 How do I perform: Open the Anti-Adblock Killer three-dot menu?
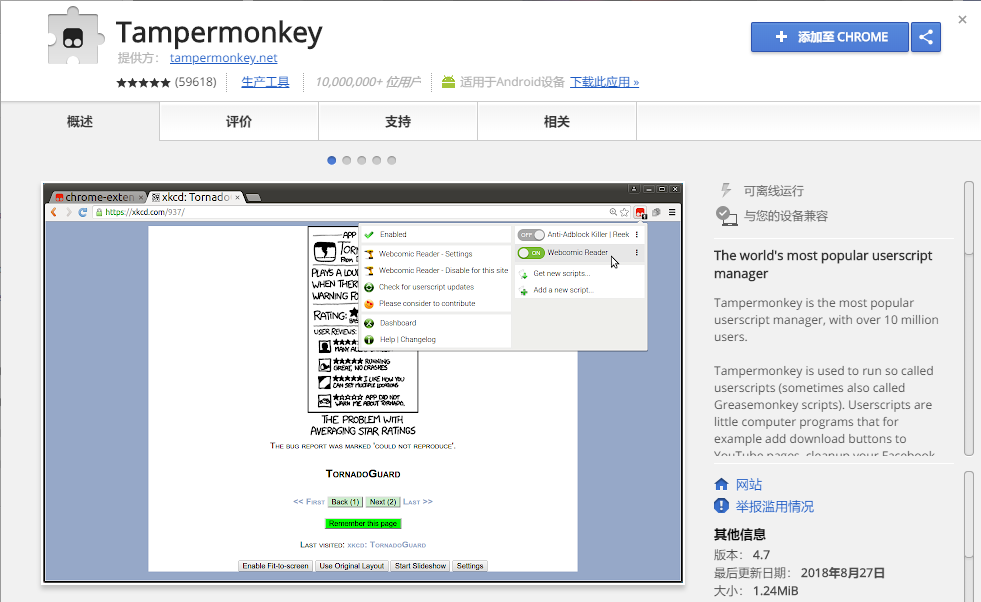point(637,235)
